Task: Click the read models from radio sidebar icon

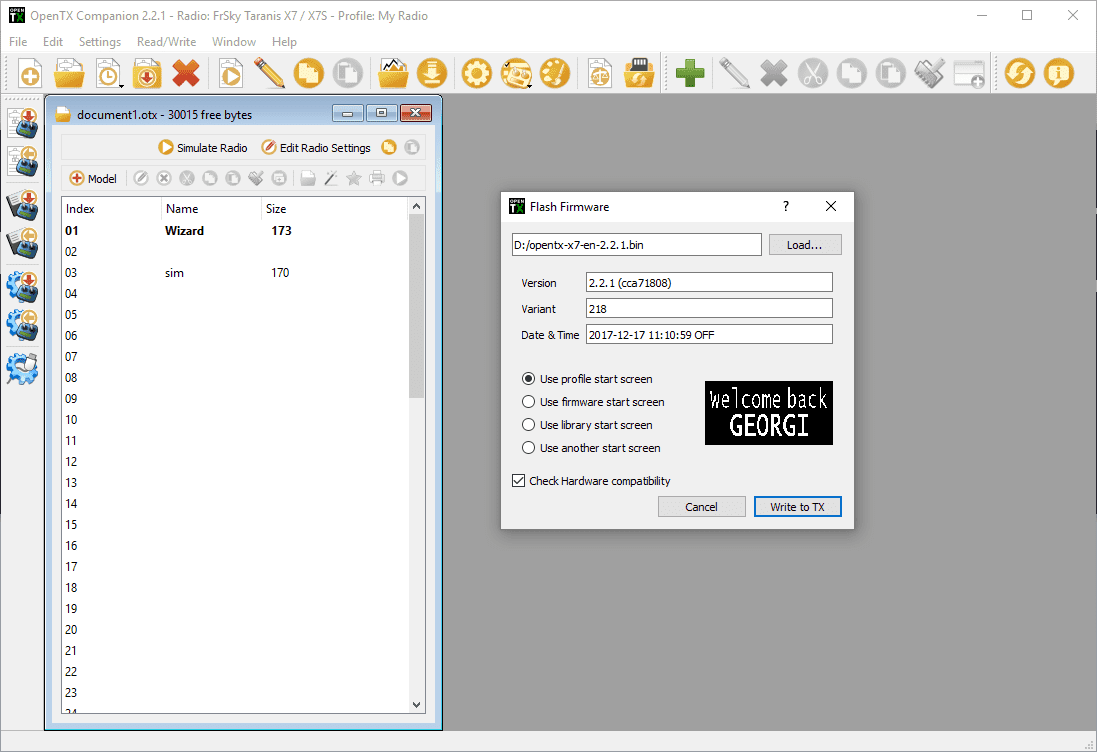Action: [22, 161]
